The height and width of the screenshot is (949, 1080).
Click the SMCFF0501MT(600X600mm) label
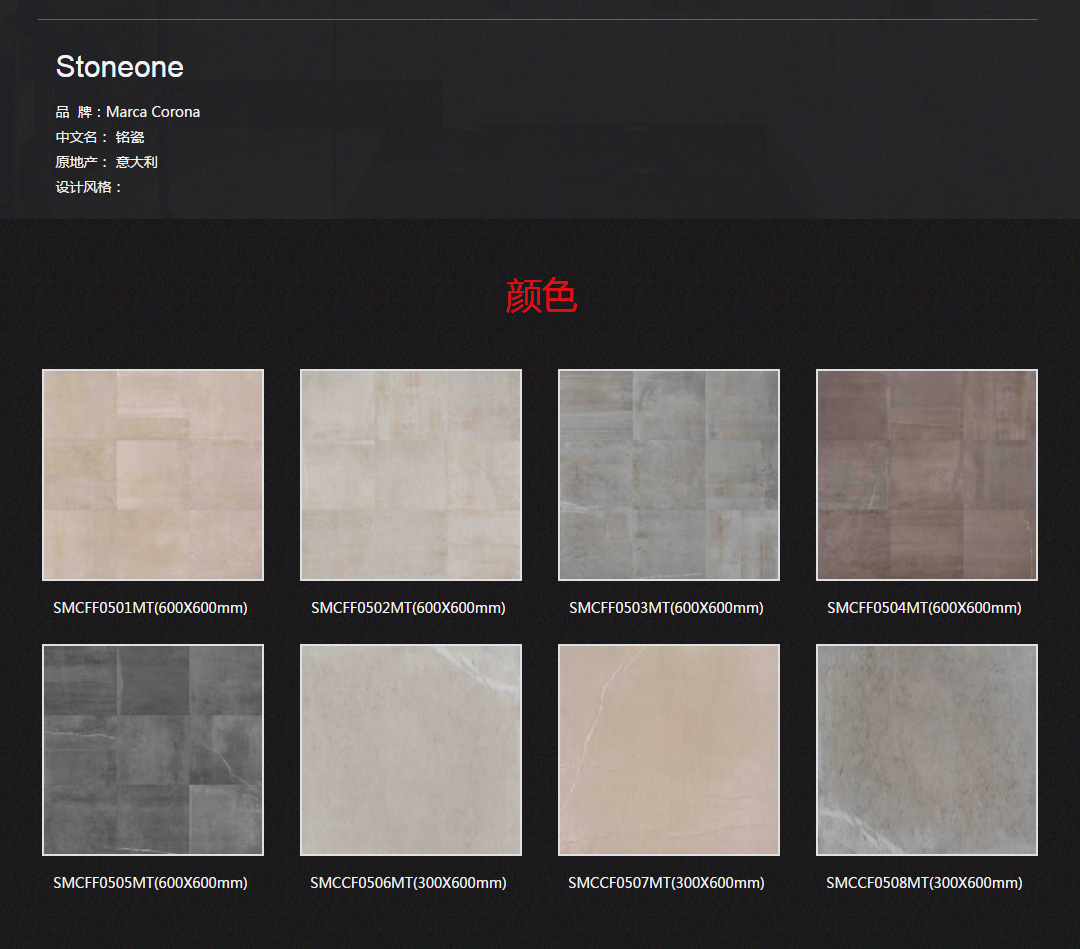coord(150,608)
